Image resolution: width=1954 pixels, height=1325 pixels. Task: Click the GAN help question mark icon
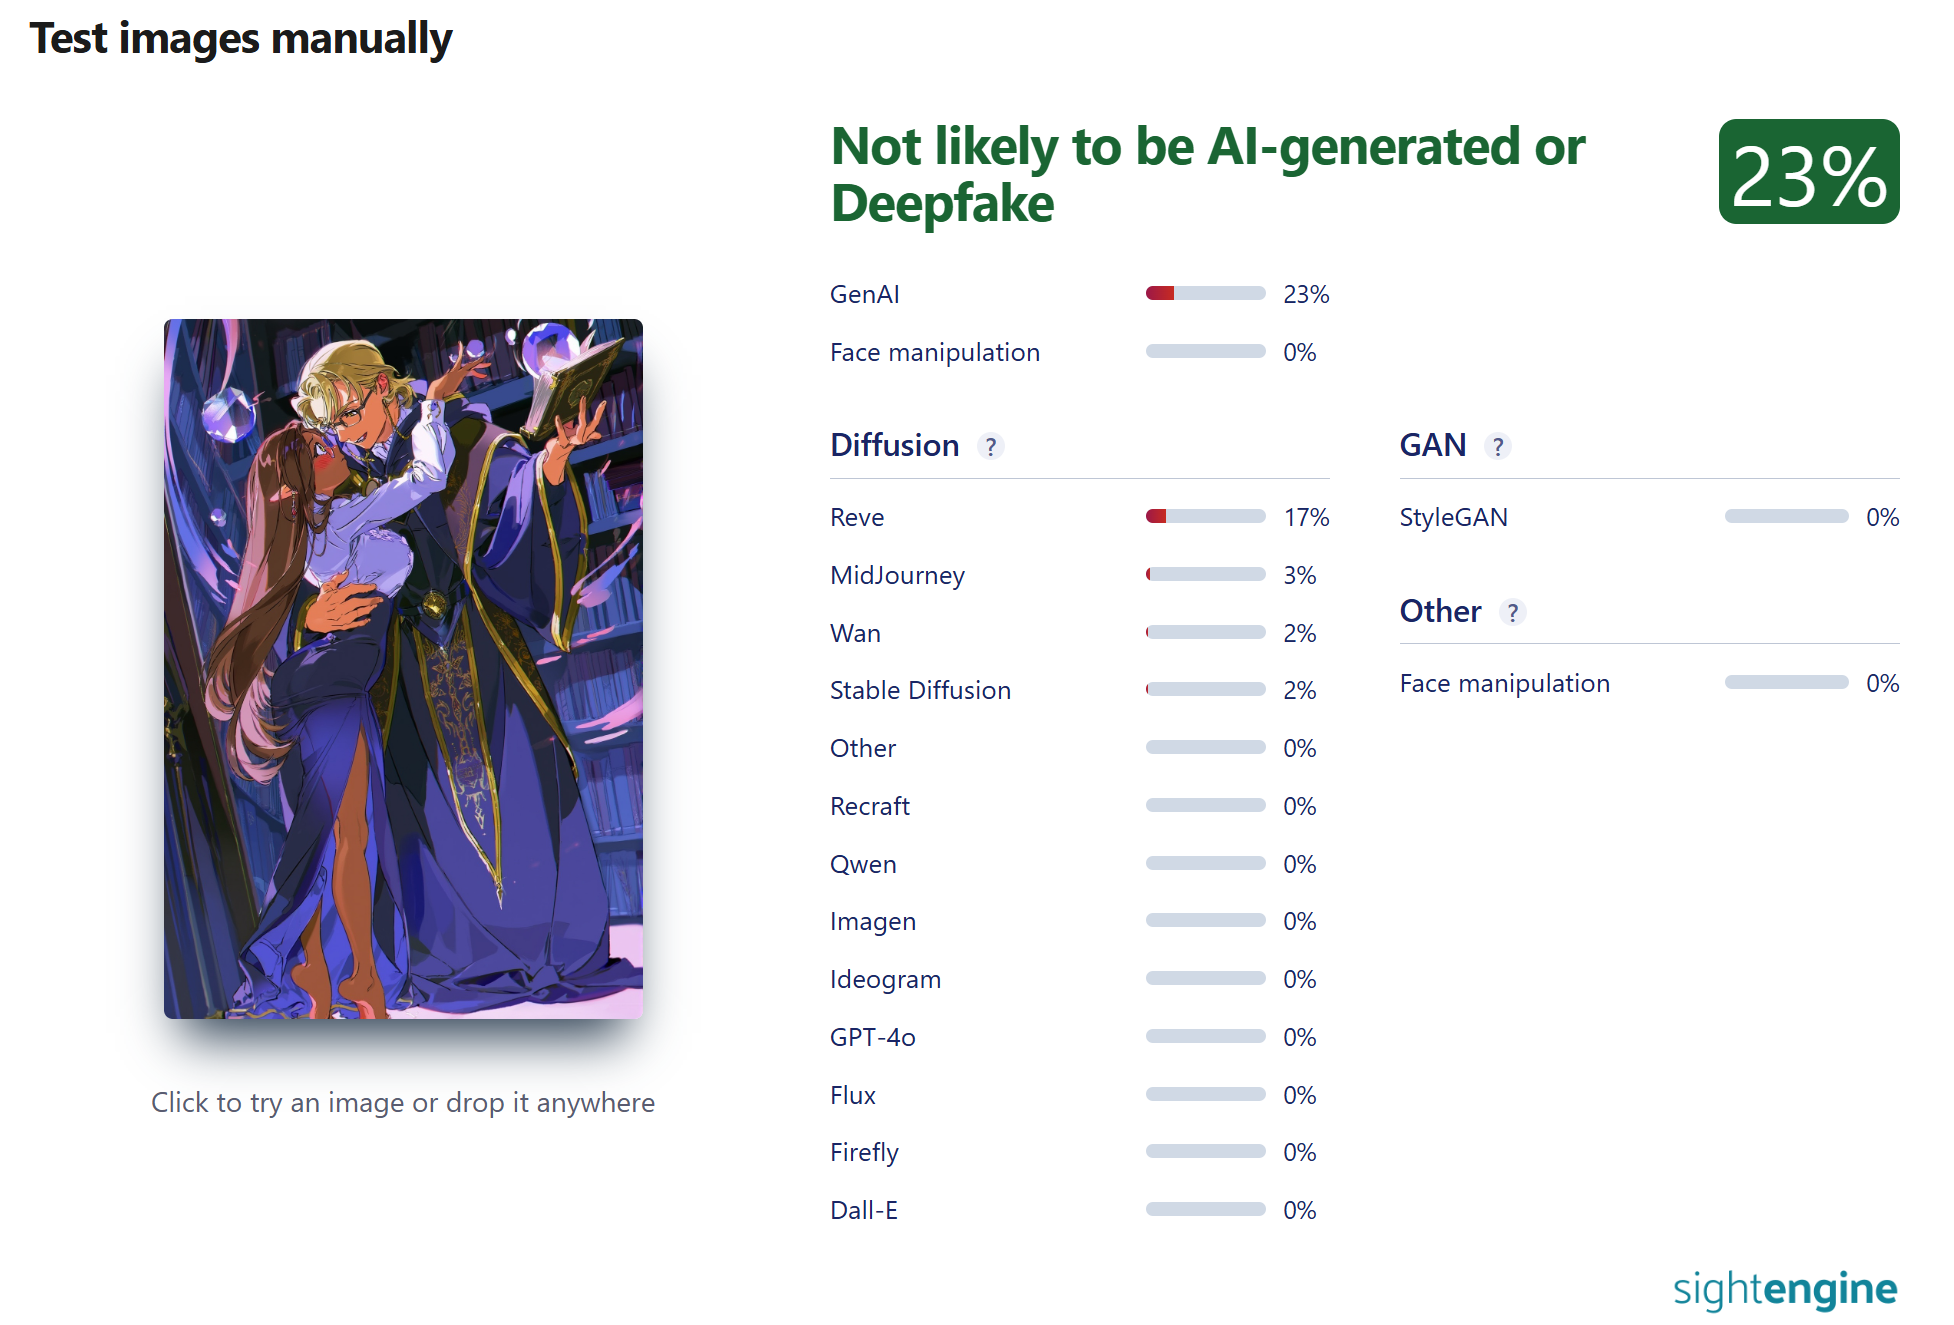click(x=1497, y=446)
